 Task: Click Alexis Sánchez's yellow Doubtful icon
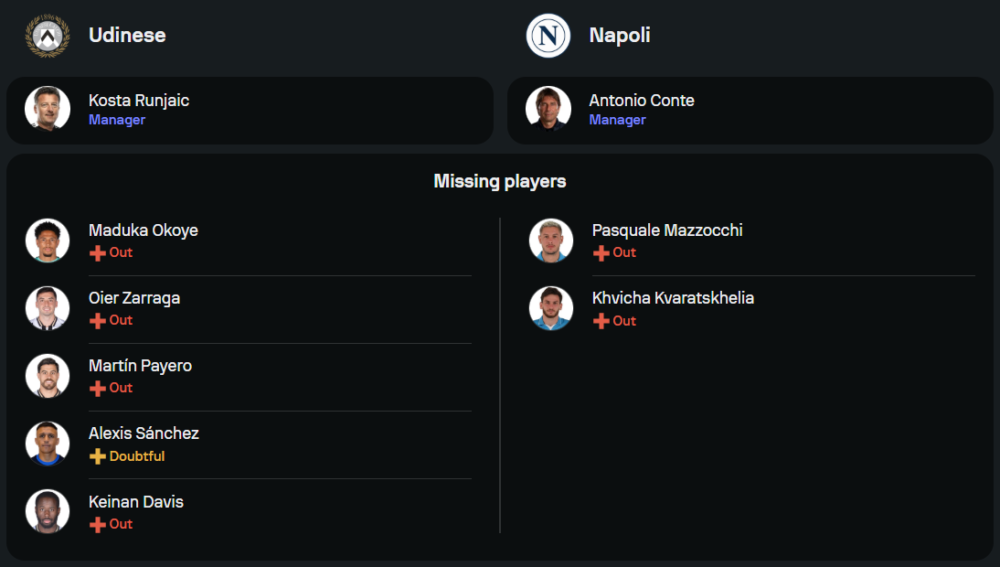coord(98,456)
